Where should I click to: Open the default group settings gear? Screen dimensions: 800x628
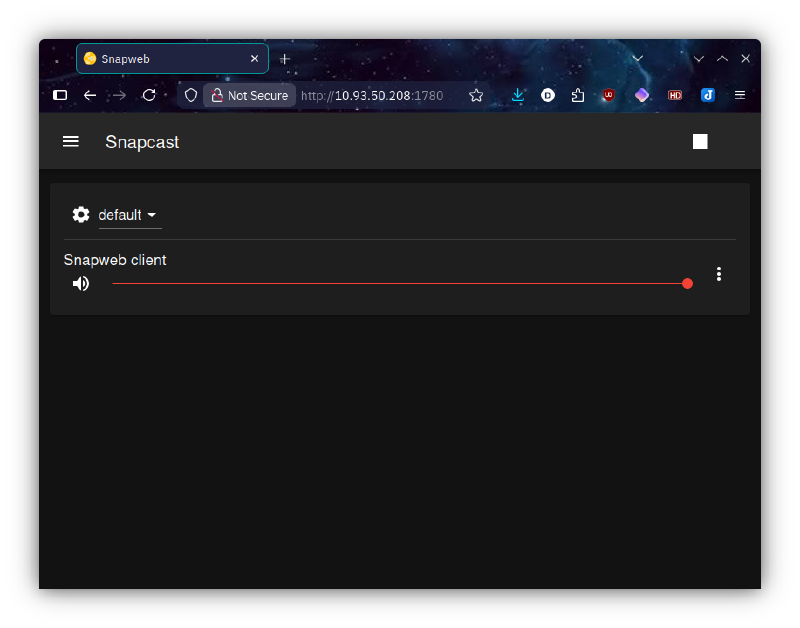click(x=81, y=215)
